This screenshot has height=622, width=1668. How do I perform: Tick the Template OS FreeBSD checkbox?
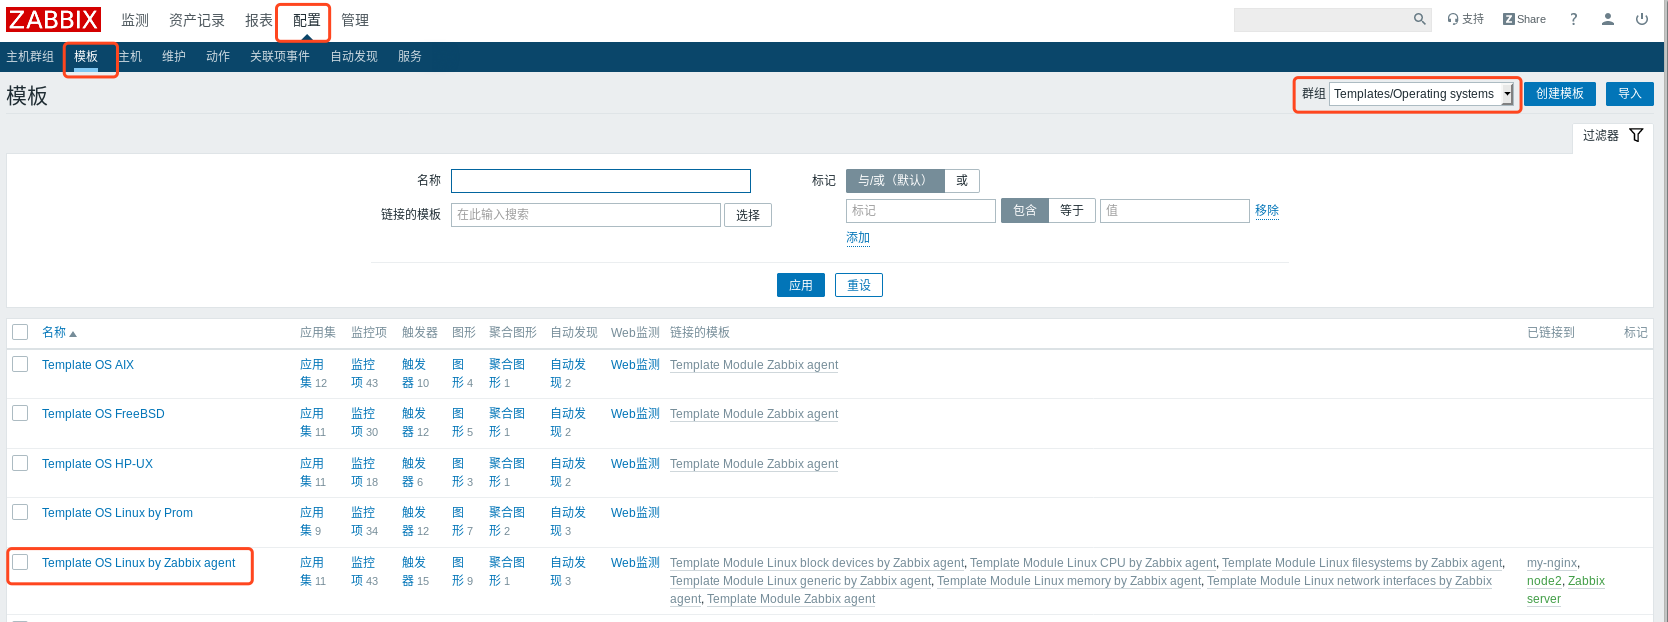(x=20, y=413)
